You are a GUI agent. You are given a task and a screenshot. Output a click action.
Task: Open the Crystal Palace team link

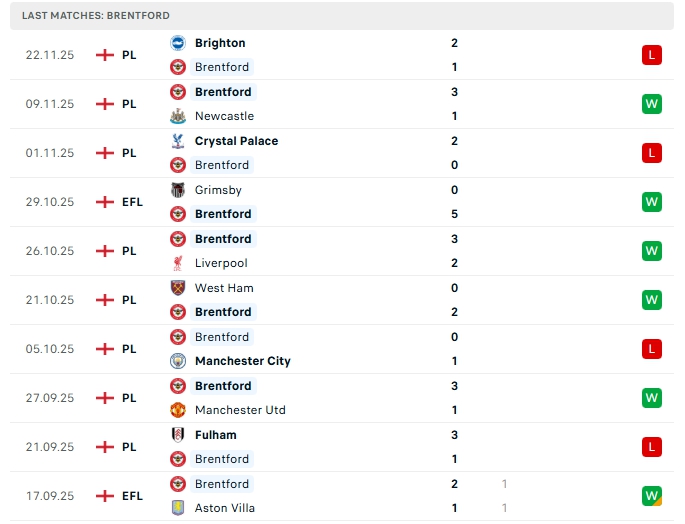click(236, 141)
